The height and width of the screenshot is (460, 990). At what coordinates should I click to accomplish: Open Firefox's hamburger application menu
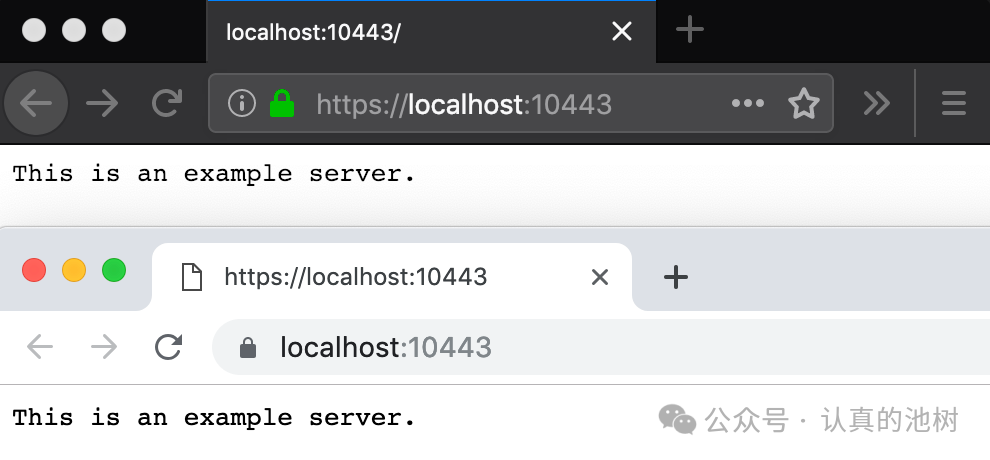click(x=954, y=103)
